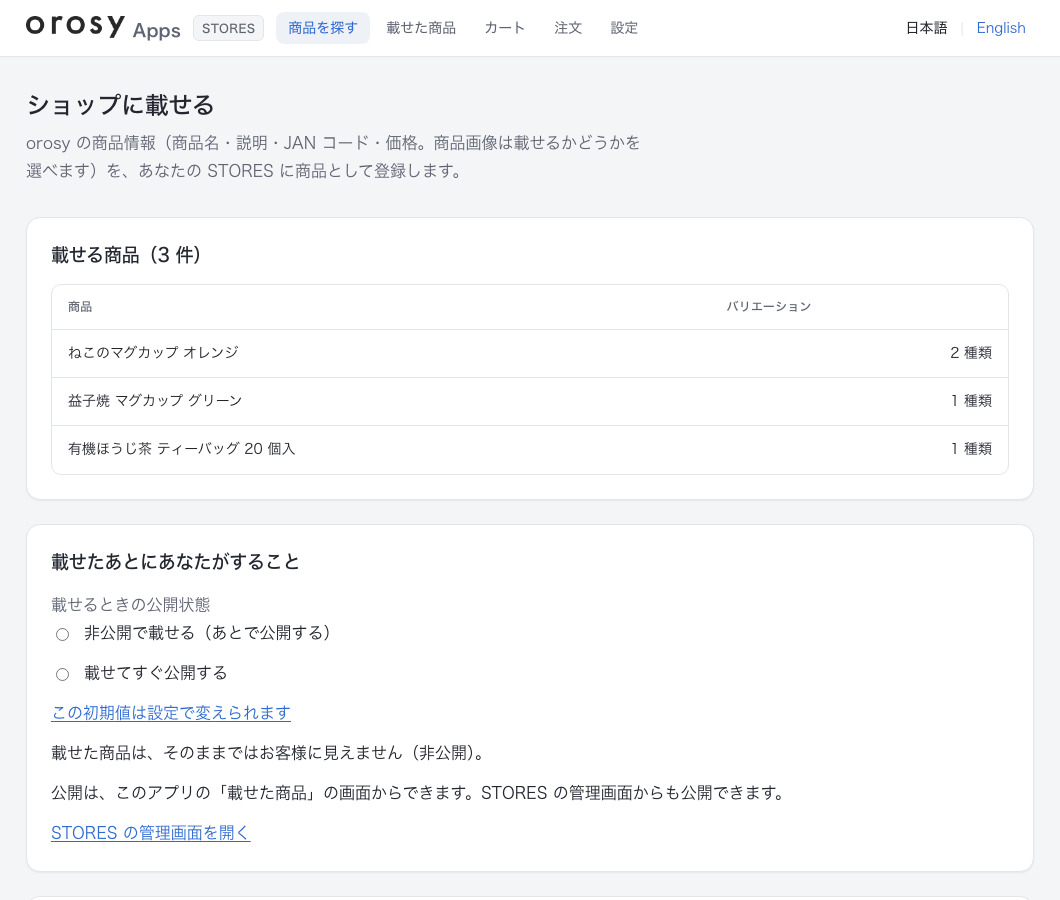Select 載せてすぐ公開する radio option
1060x900 pixels.
tap(63, 674)
